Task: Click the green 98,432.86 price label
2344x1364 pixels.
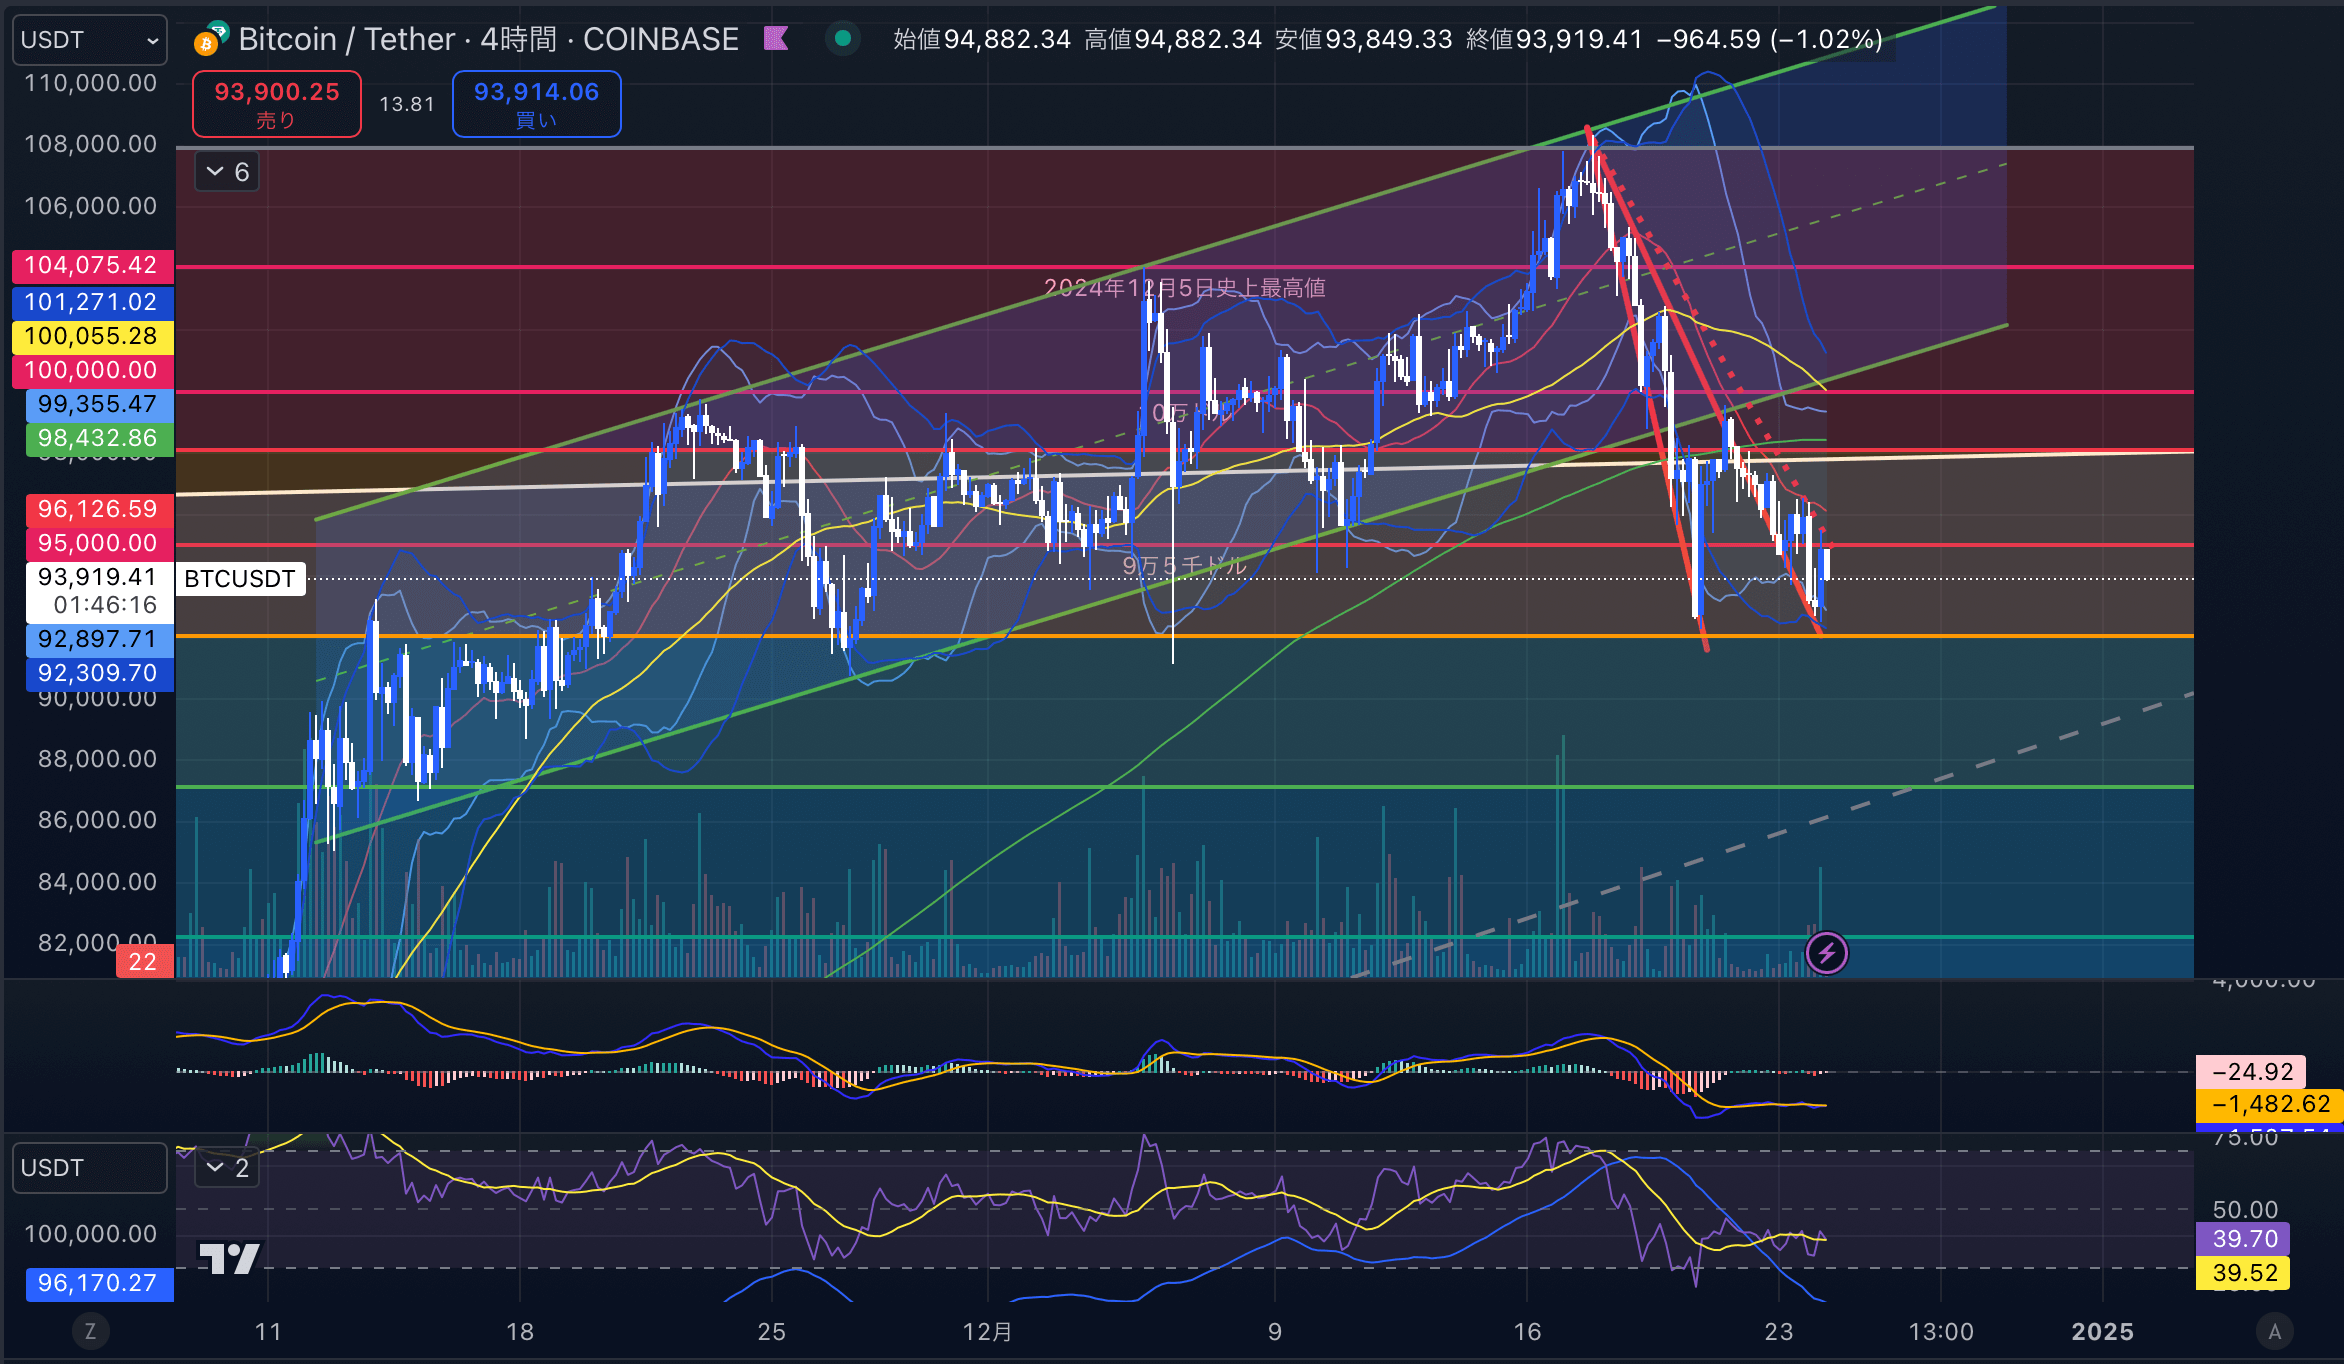Action: (x=99, y=438)
